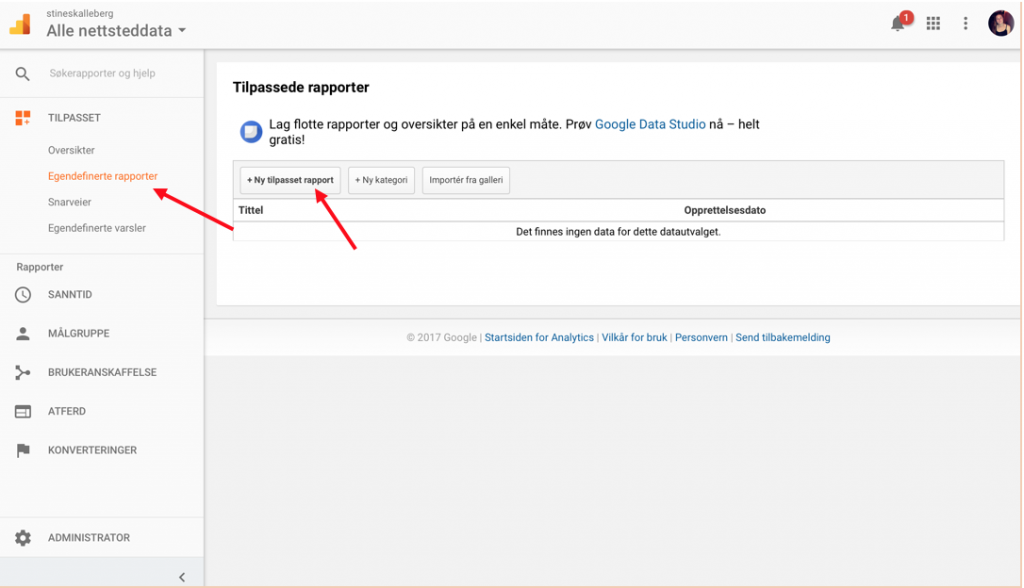Click the Tilpasset dashboard icon
1024x588 pixels.
23,118
